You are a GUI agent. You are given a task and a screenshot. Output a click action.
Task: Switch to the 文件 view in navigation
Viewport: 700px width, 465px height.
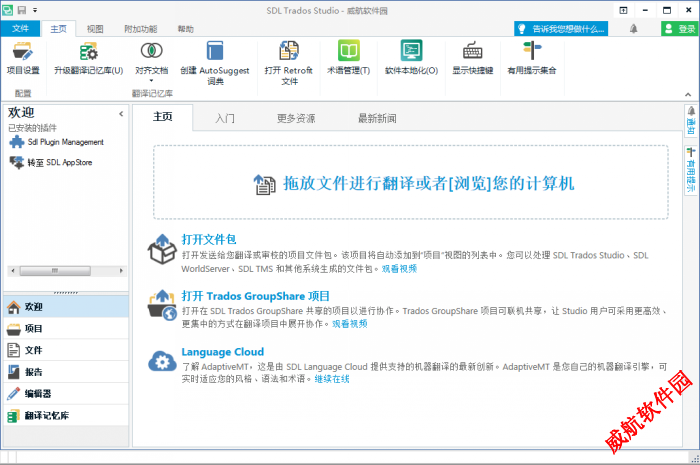click(66, 350)
